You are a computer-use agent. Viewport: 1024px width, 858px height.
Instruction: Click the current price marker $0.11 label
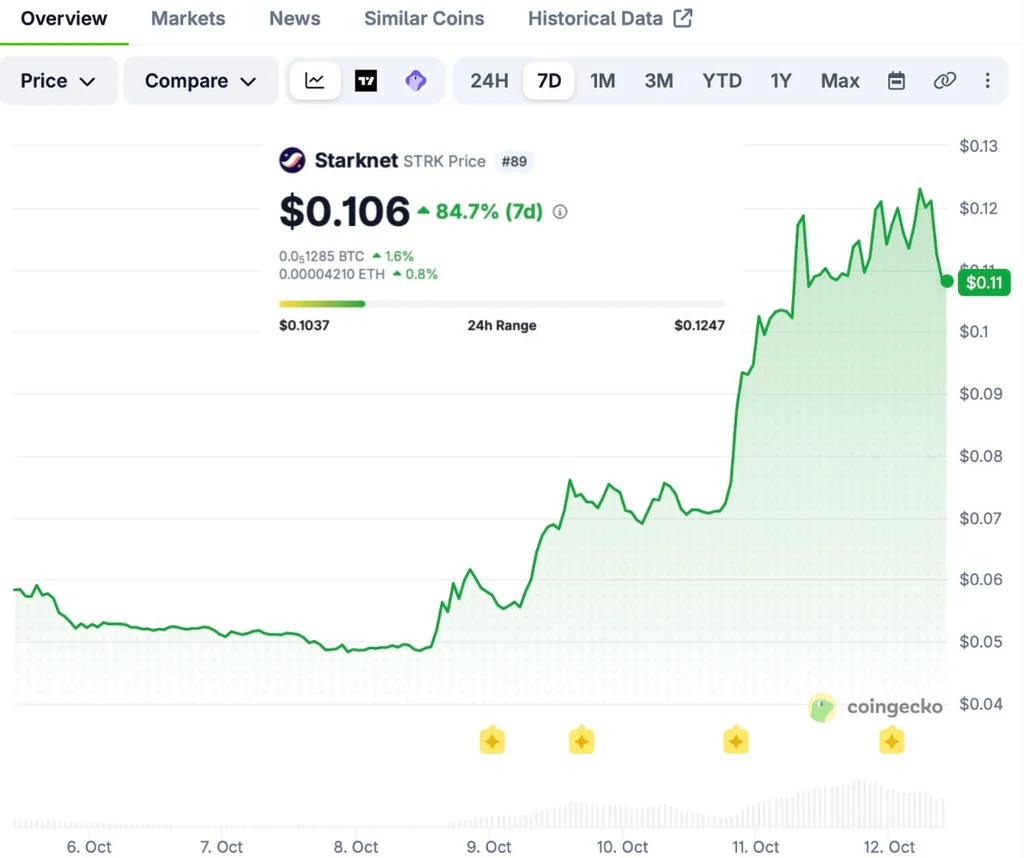(984, 282)
